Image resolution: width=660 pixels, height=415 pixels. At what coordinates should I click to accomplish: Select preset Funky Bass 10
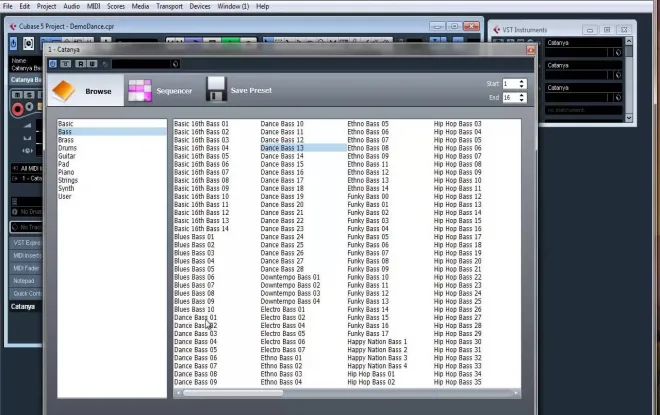(x=368, y=277)
